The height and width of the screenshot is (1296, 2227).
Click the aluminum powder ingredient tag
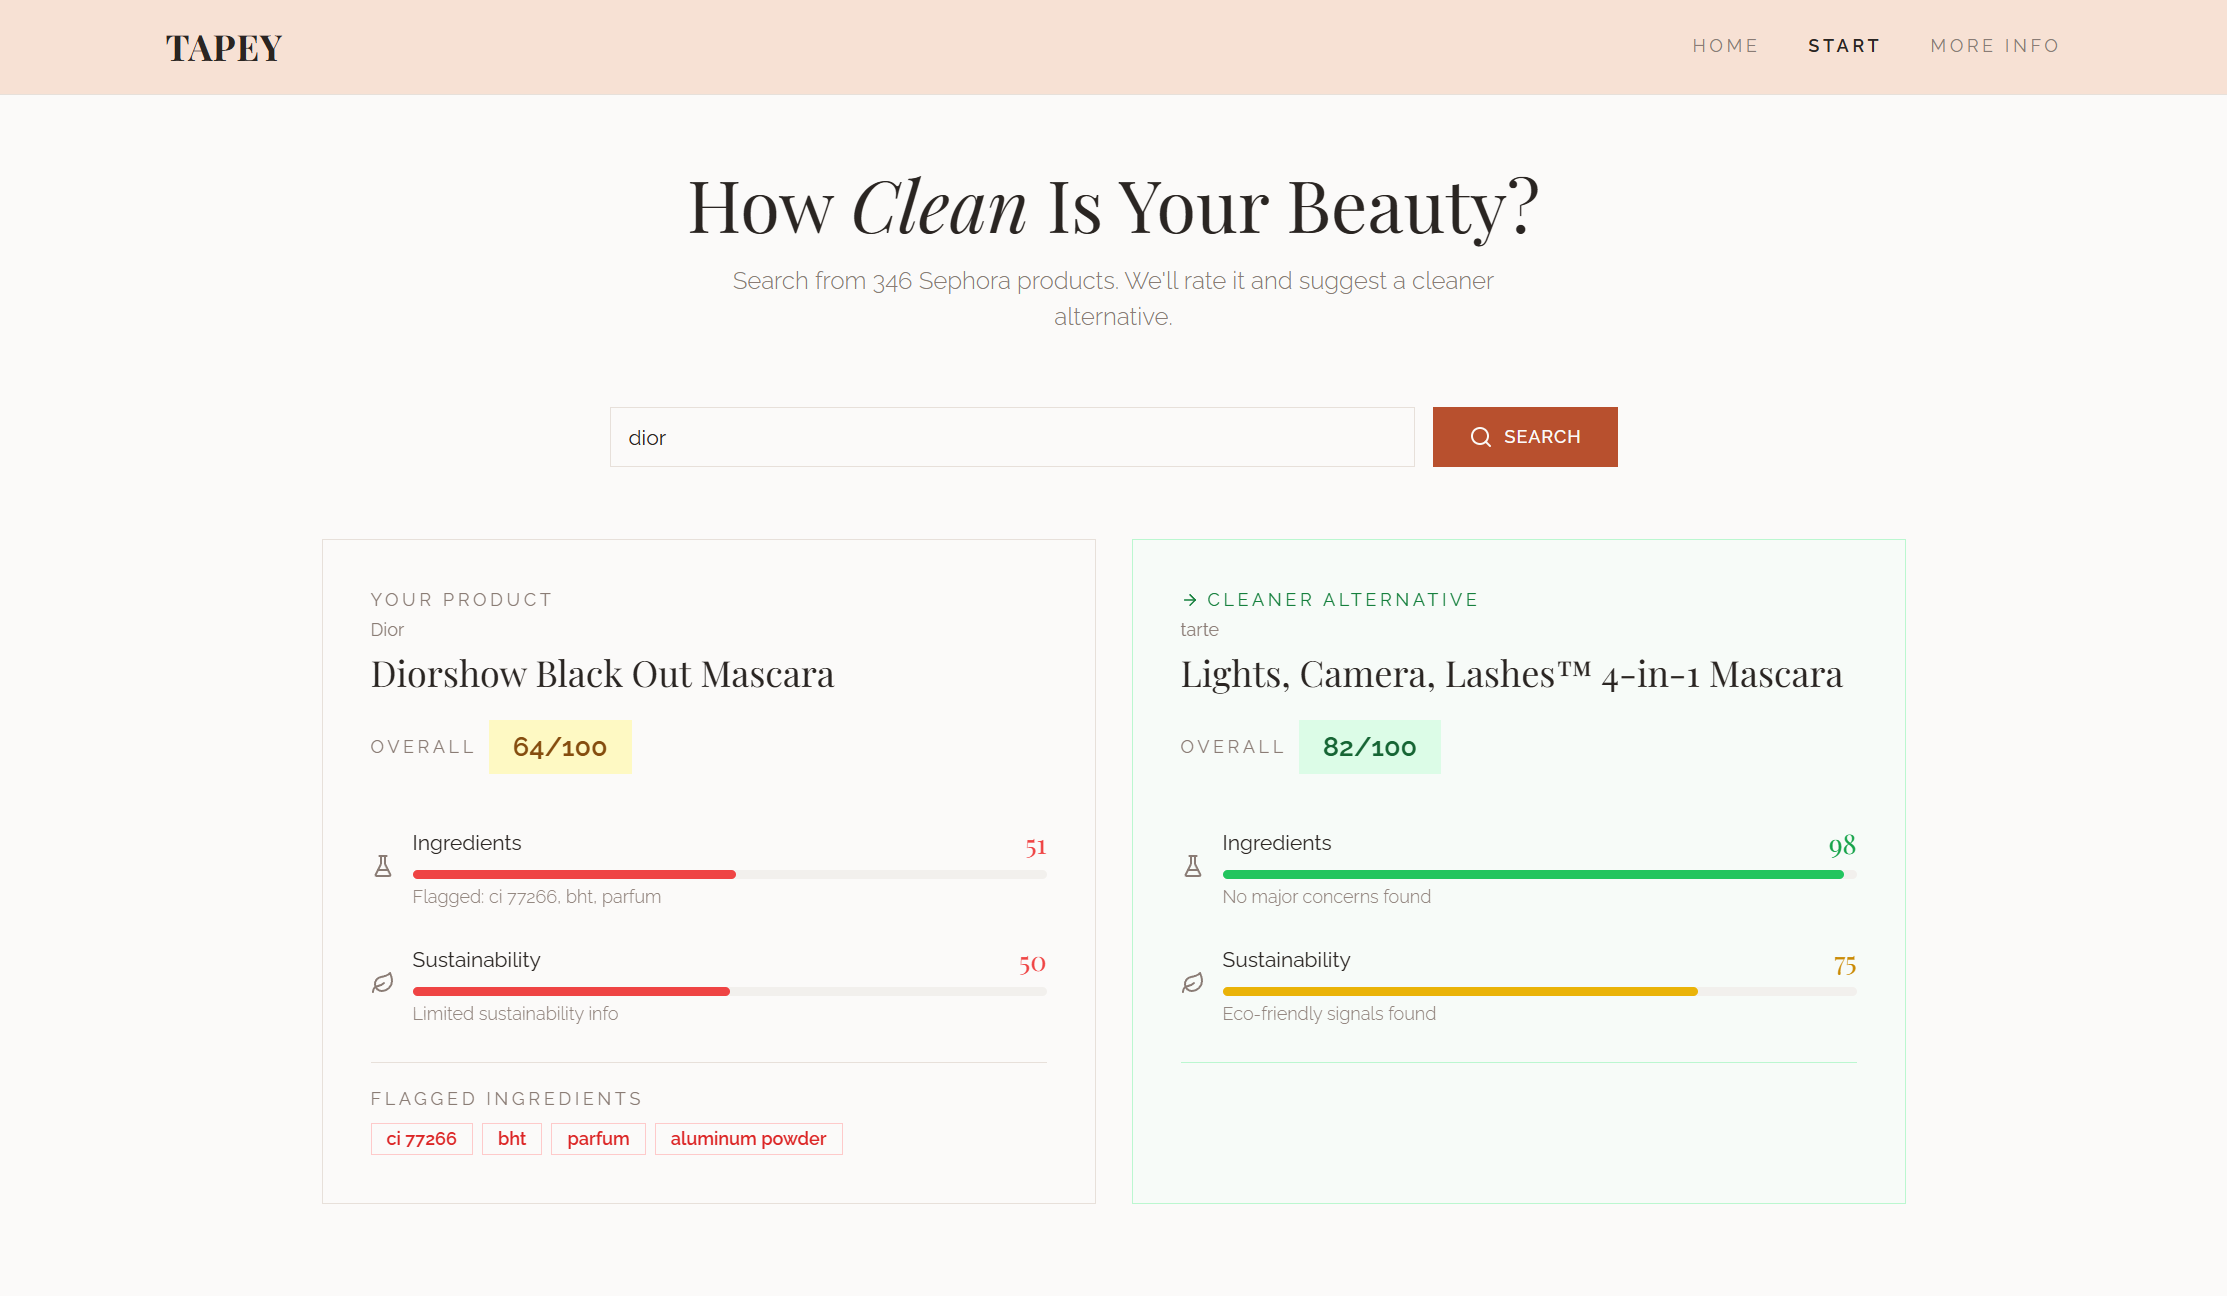(x=748, y=1139)
